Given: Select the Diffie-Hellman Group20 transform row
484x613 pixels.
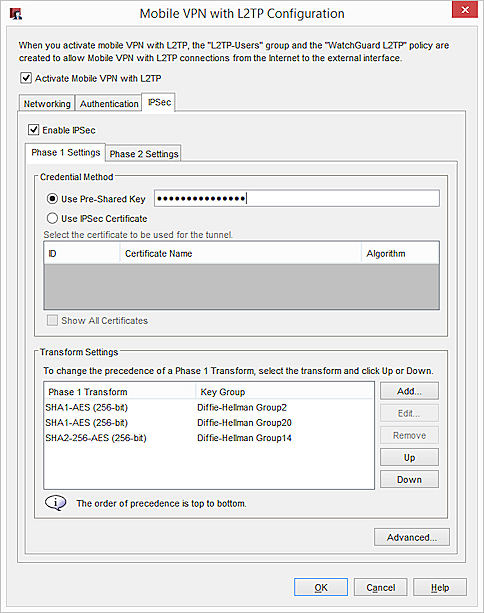Looking at the screenshot, I should pos(209,423).
